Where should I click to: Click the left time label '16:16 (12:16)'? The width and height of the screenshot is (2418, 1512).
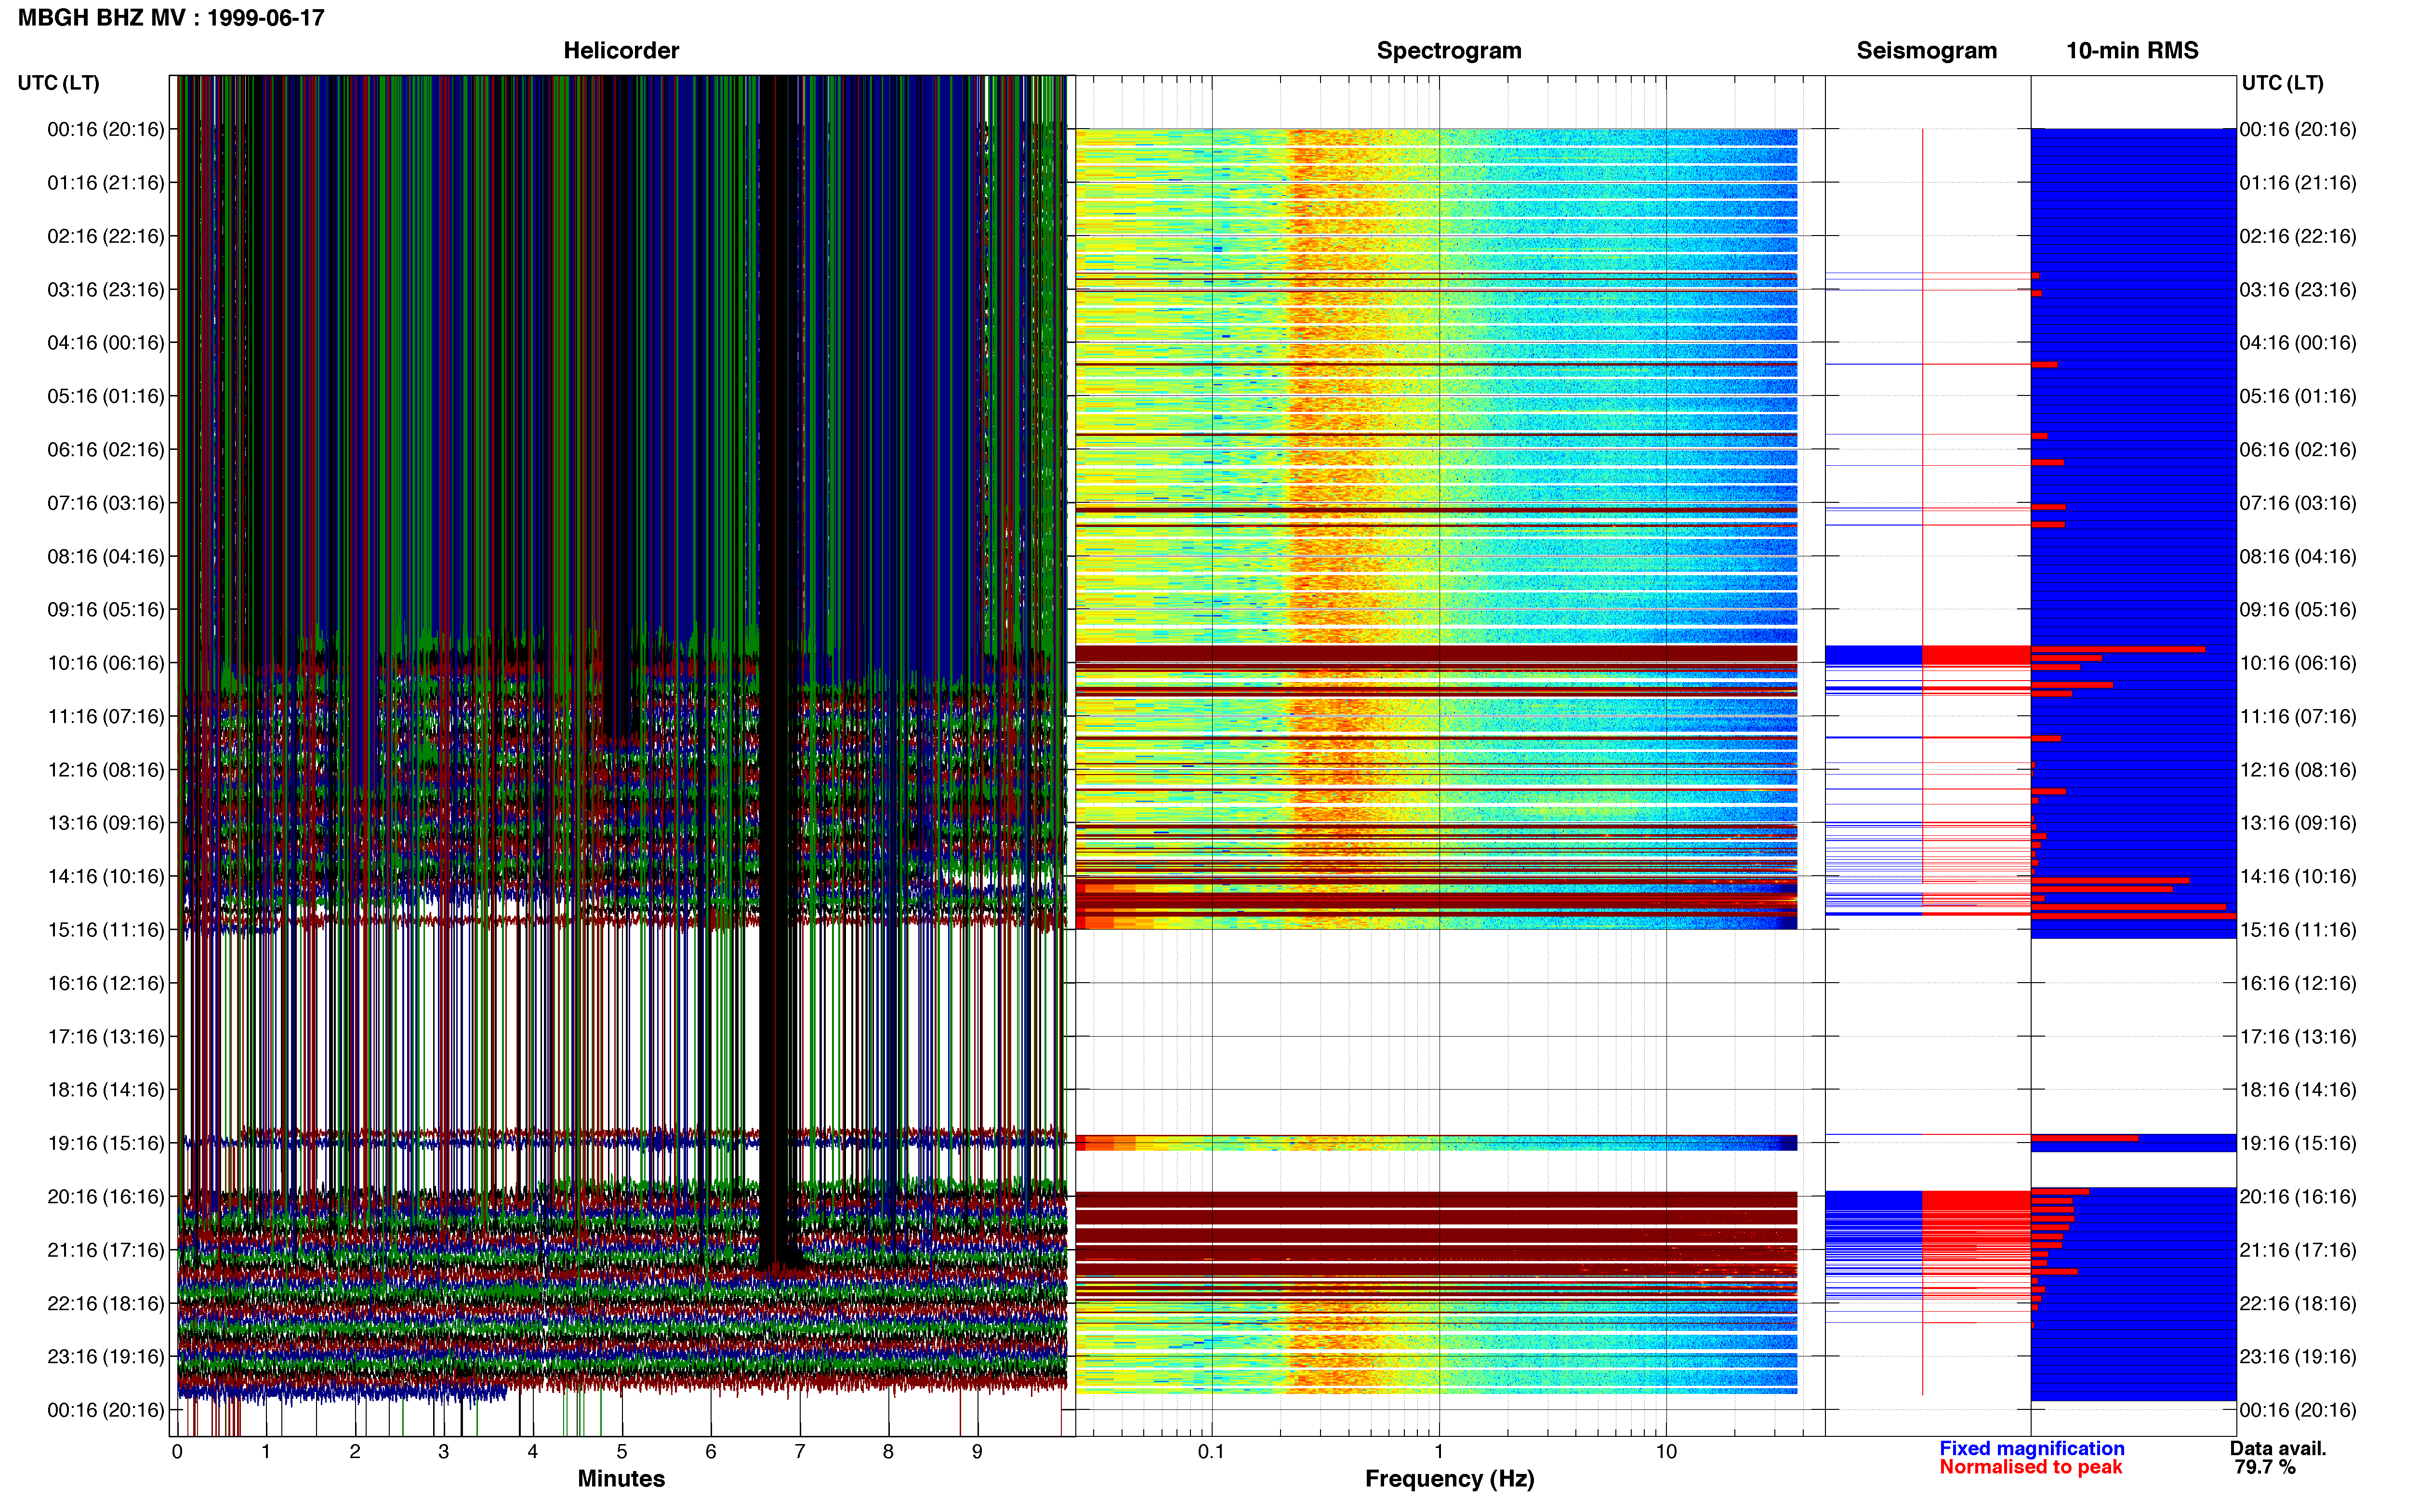tap(106, 983)
